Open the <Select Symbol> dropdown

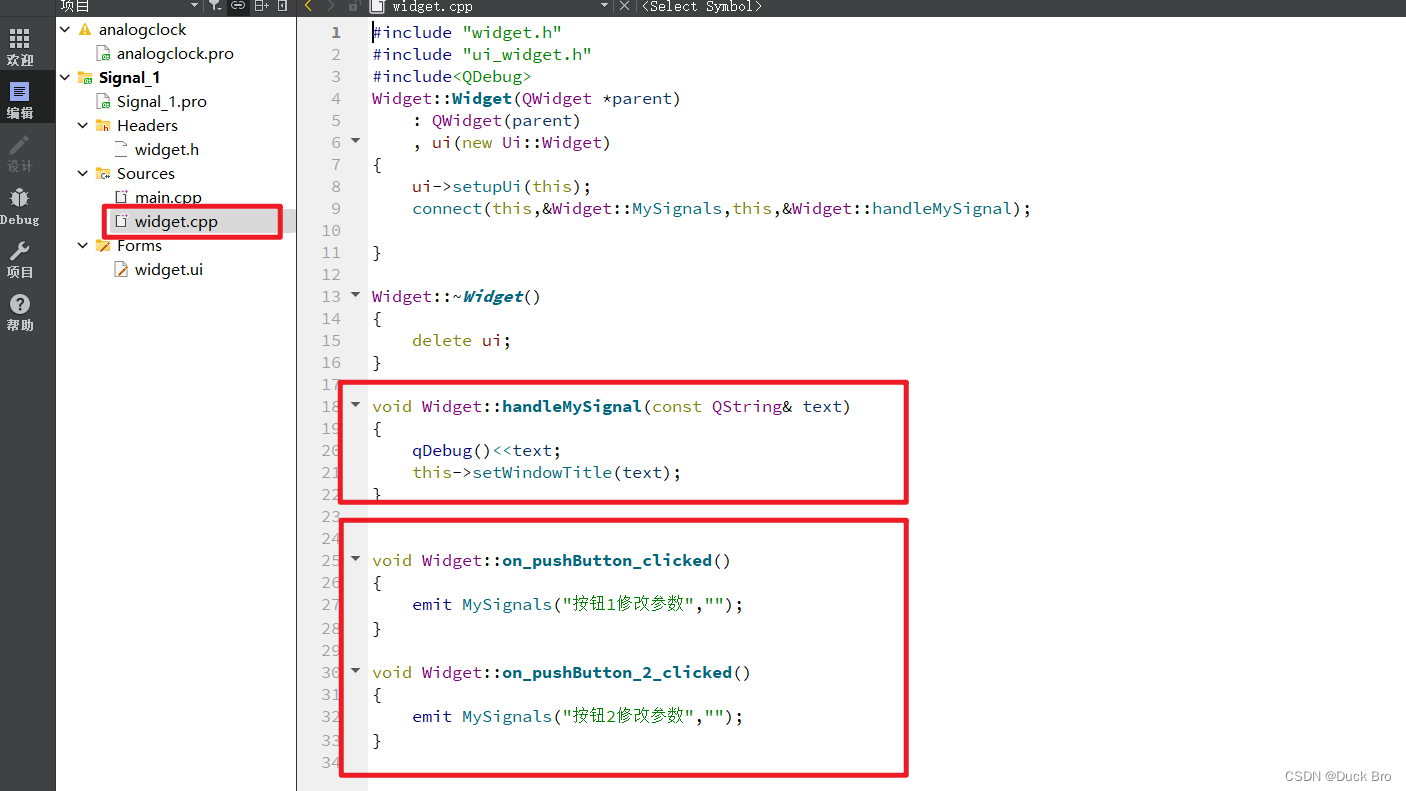tap(702, 6)
